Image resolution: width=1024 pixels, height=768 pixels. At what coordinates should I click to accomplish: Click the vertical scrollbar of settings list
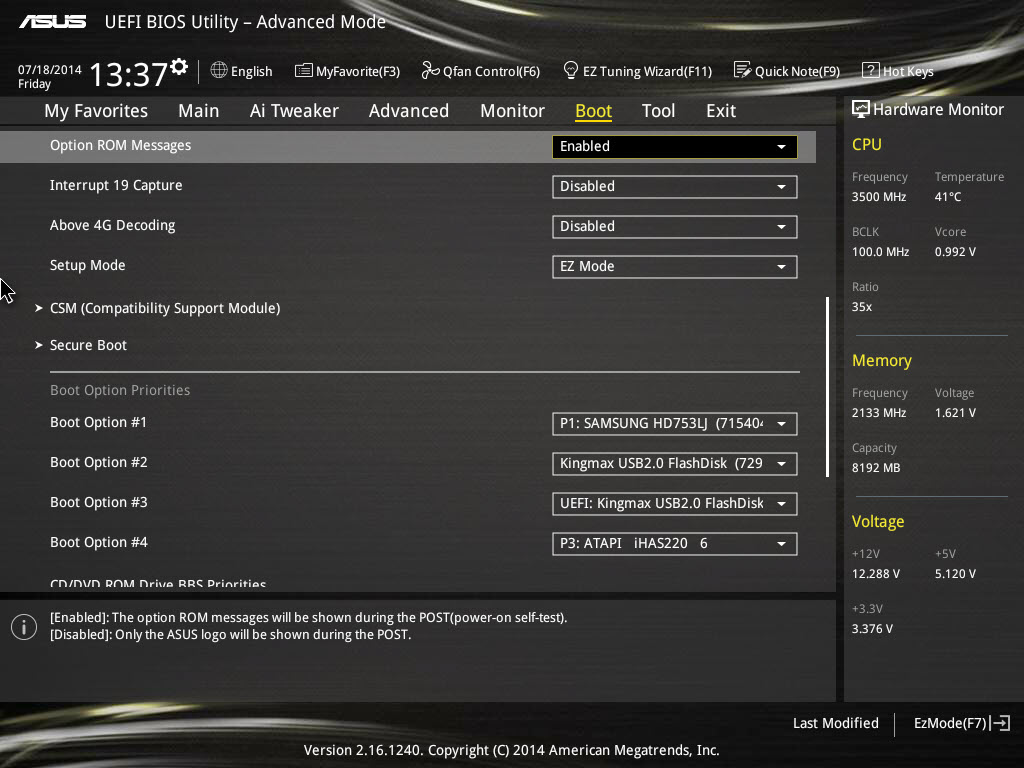click(827, 387)
